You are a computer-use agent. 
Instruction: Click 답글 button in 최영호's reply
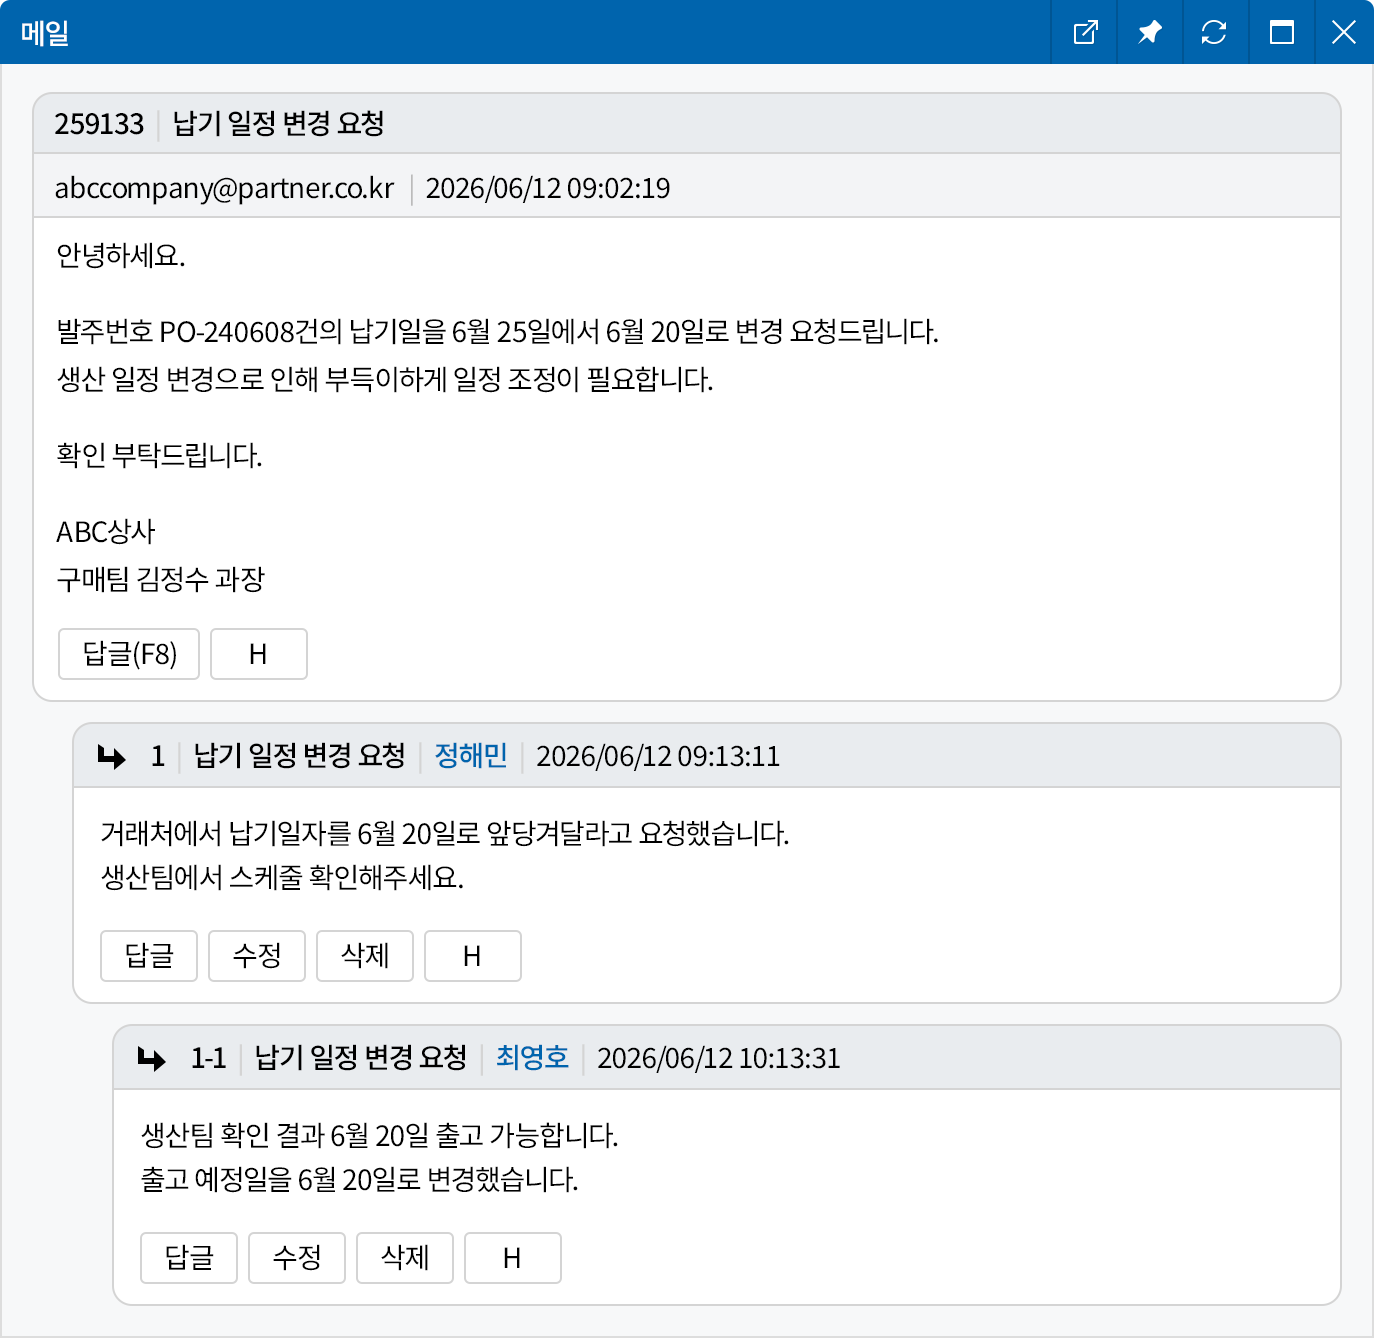click(x=189, y=1258)
